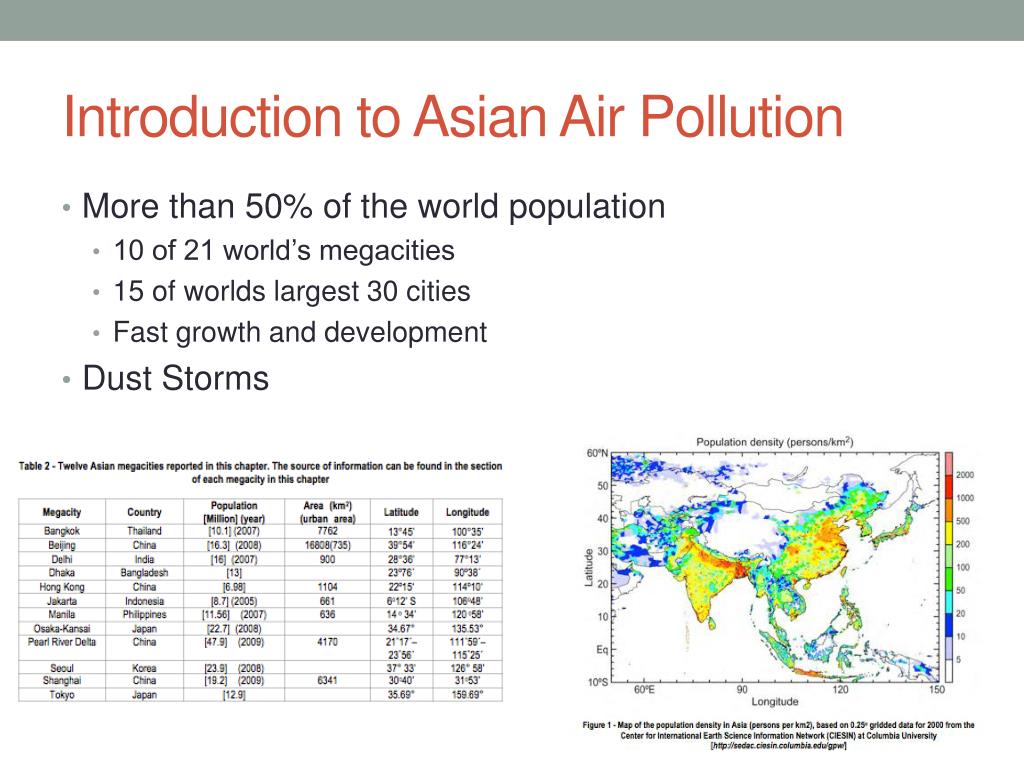Select the 'Population [Million] (year)' header

[234, 512]
